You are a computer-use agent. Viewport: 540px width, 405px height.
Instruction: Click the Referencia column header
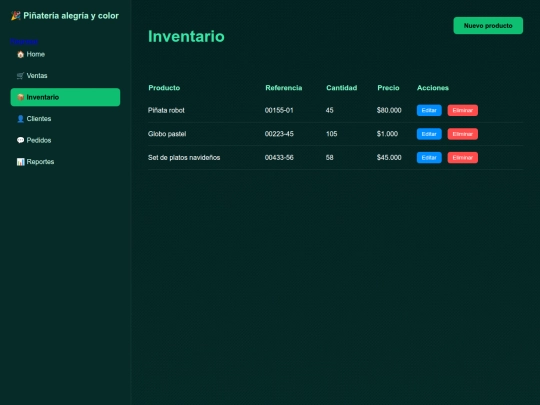[284, 88]
